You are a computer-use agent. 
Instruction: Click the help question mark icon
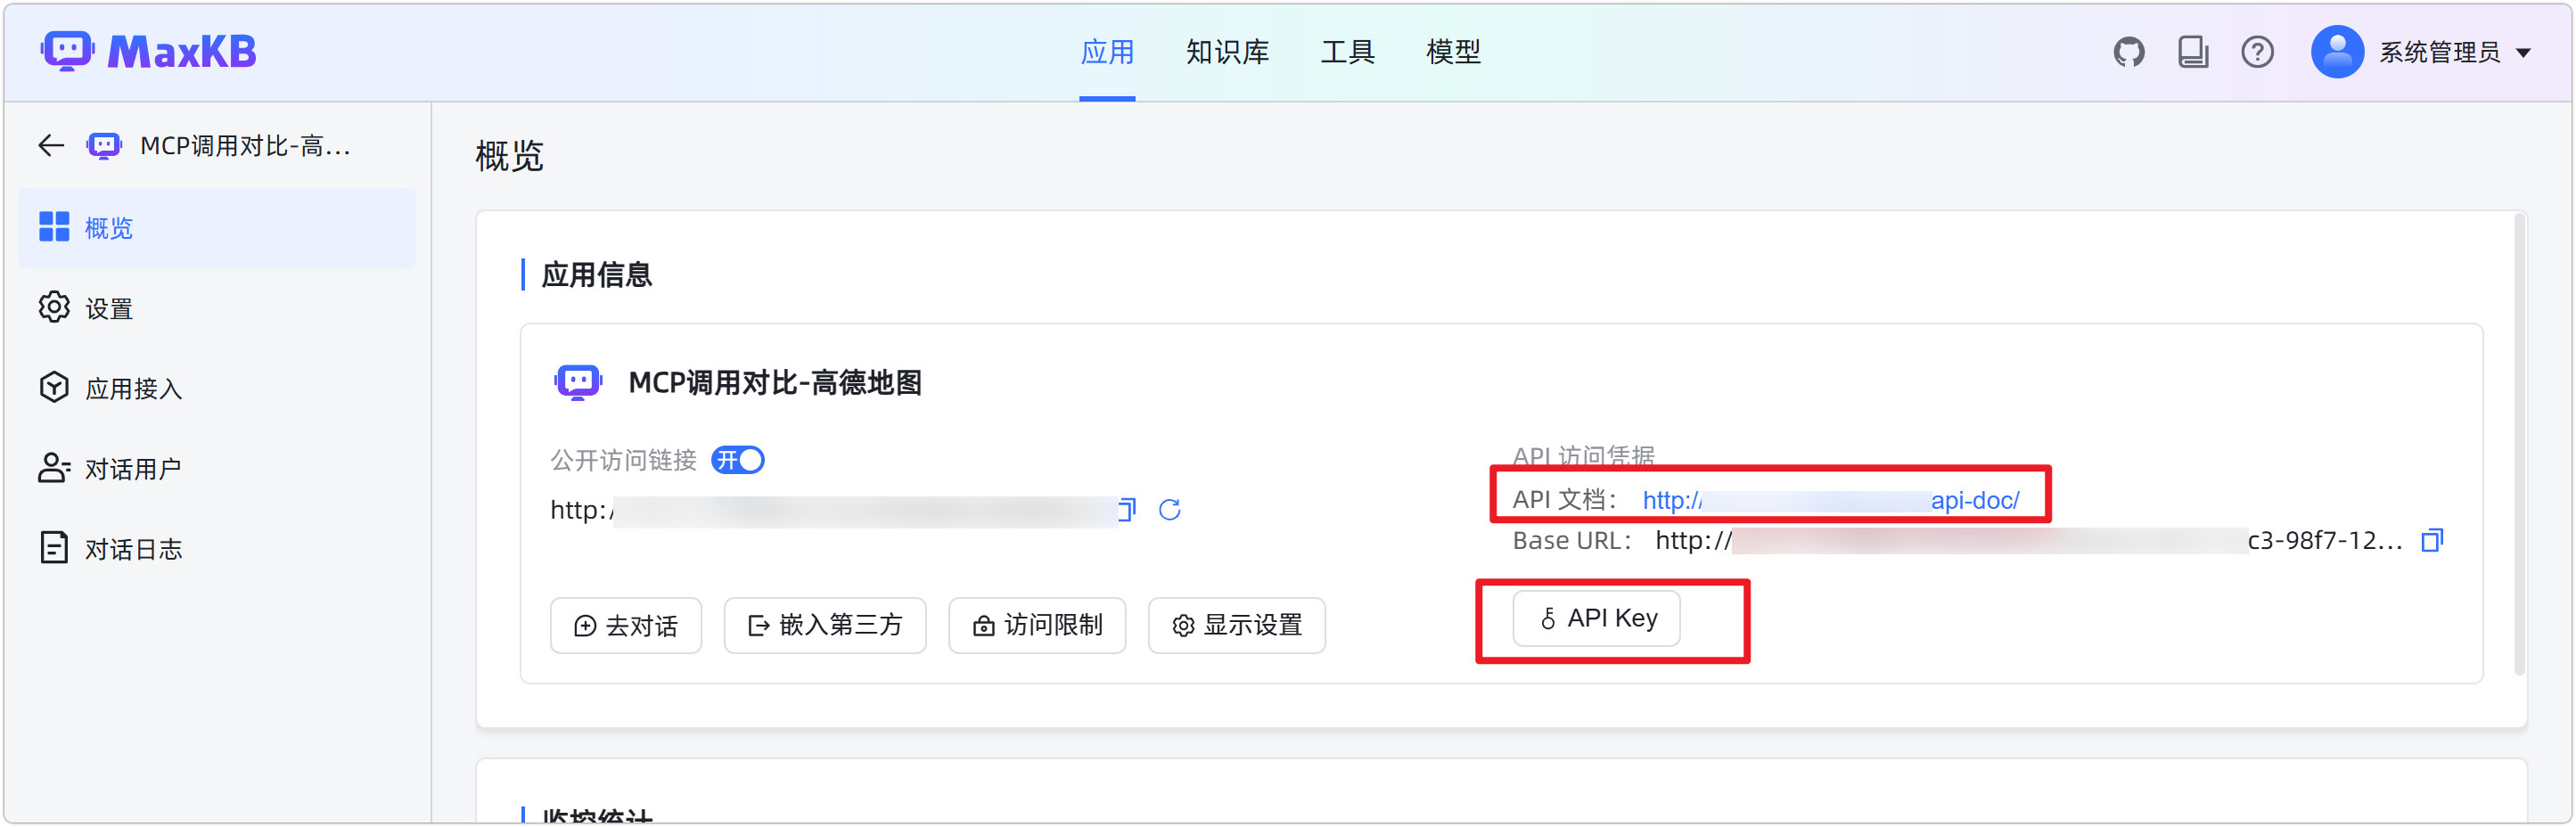2257,52
